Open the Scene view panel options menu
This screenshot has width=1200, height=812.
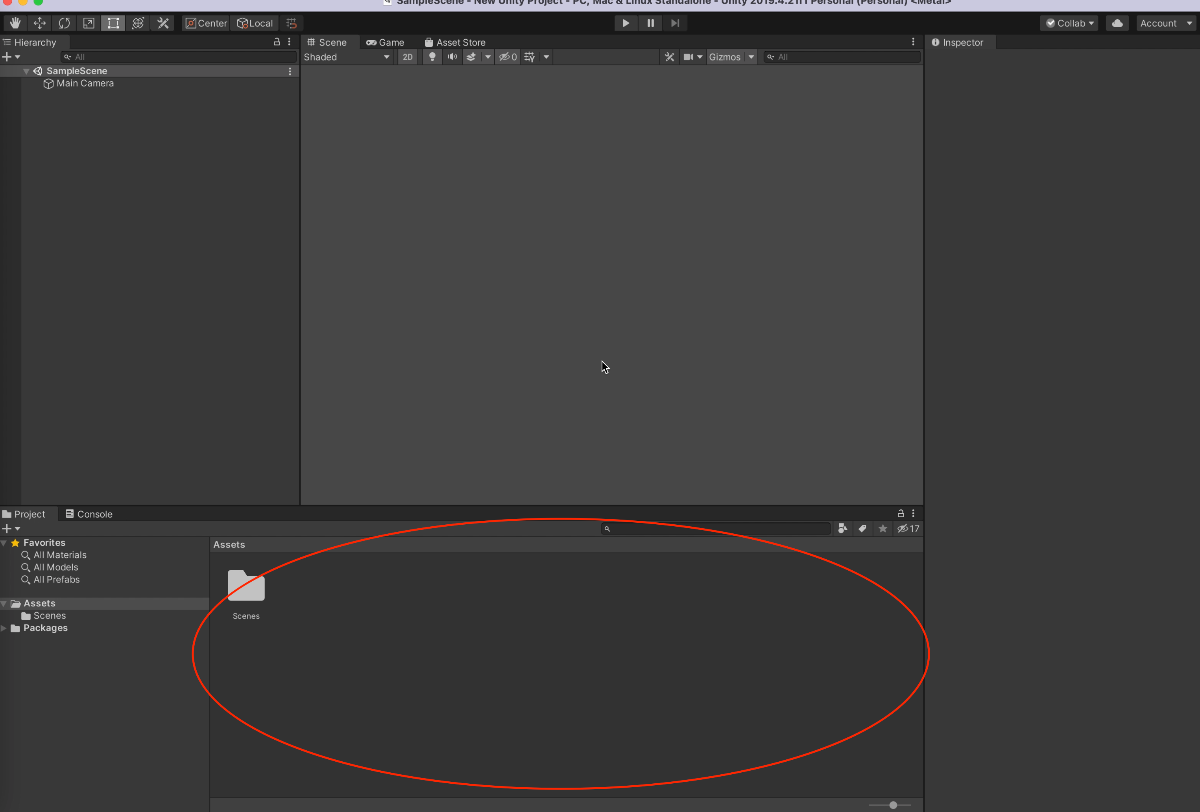pyautogui.click(x=913, y=42)
